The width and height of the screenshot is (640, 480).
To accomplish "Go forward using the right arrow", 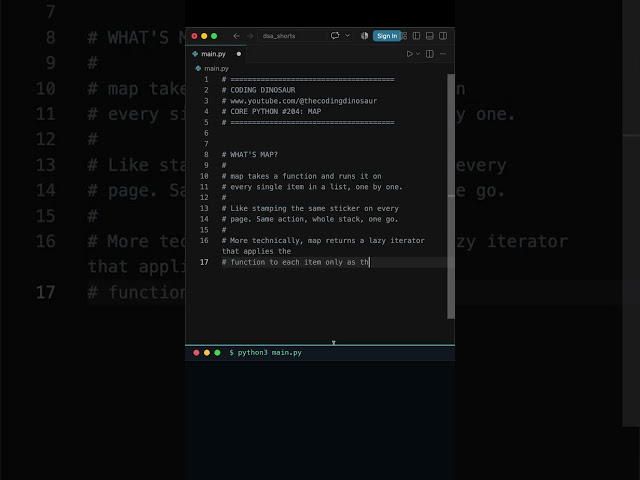I will point(250,36).
